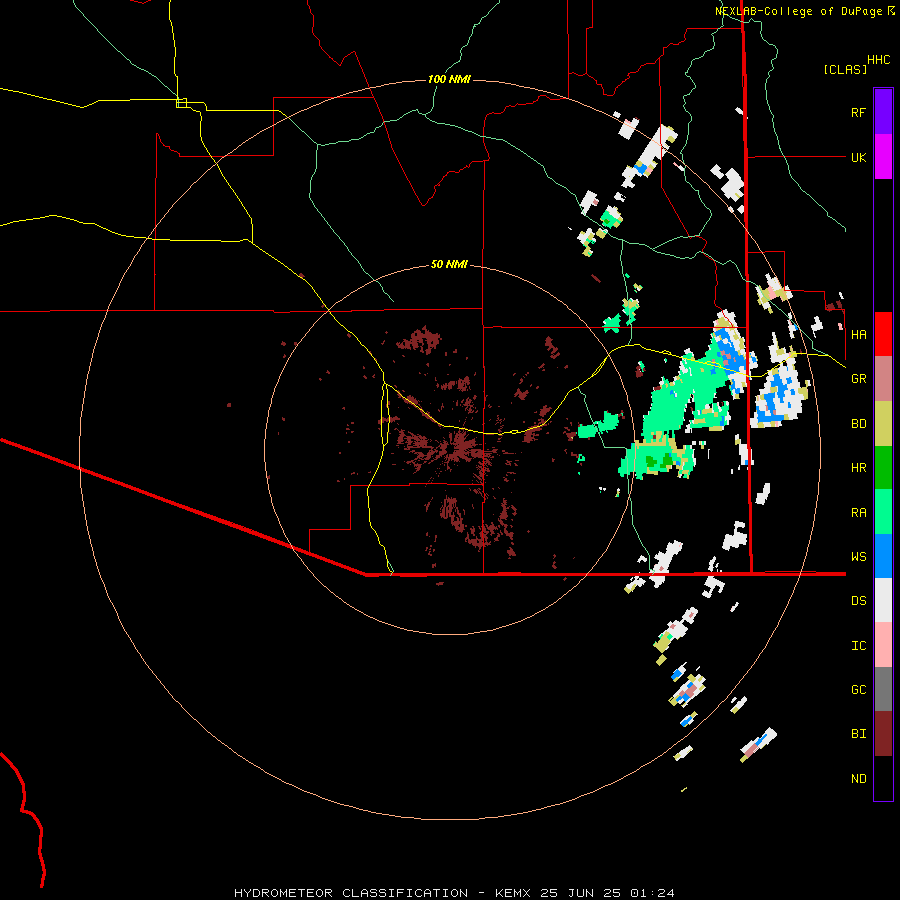Click the "IC" legend label
This screenshot has width=900, height=900.
[x=858, y=646]
